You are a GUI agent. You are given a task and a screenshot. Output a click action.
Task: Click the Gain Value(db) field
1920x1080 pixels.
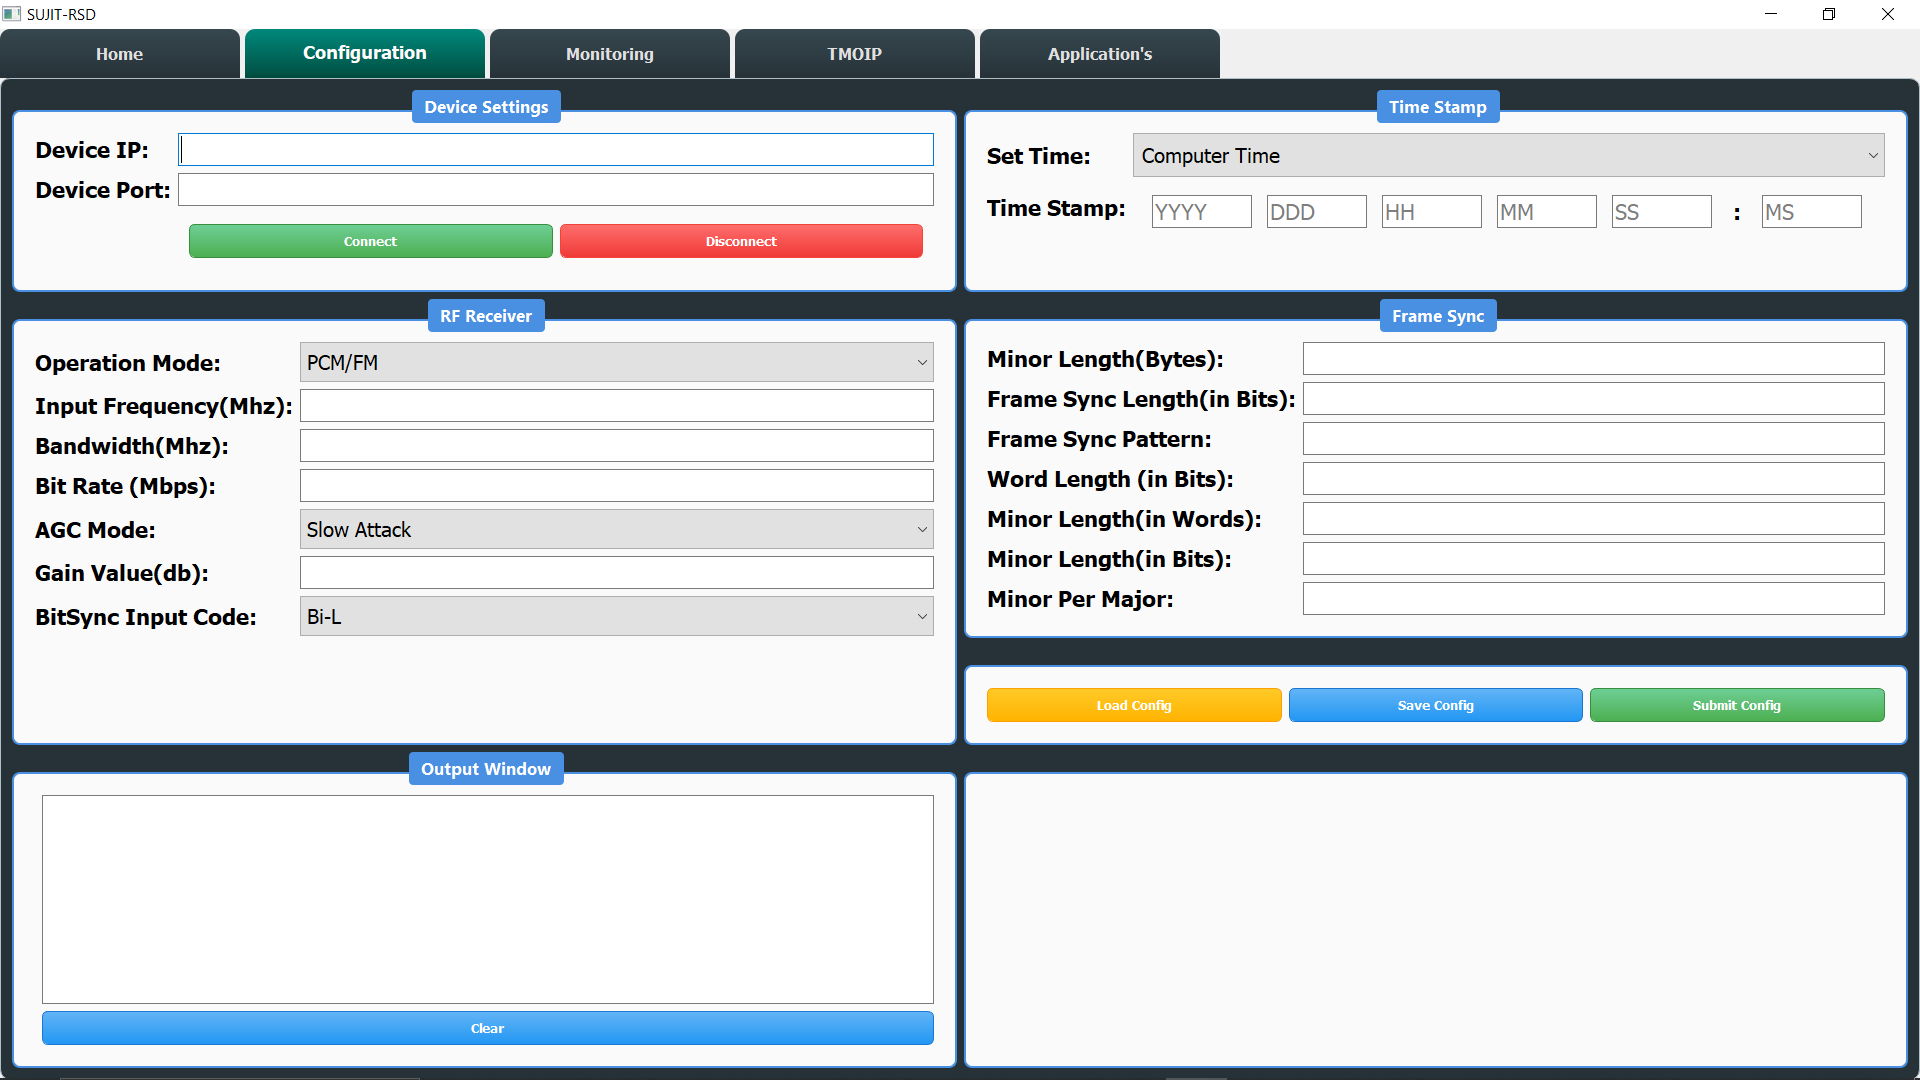[616, 573]
